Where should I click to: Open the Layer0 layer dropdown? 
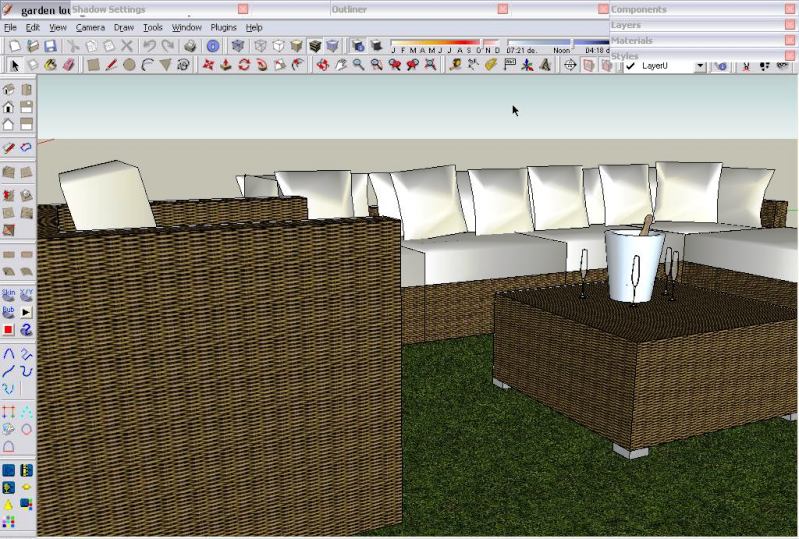click(699, 66)
